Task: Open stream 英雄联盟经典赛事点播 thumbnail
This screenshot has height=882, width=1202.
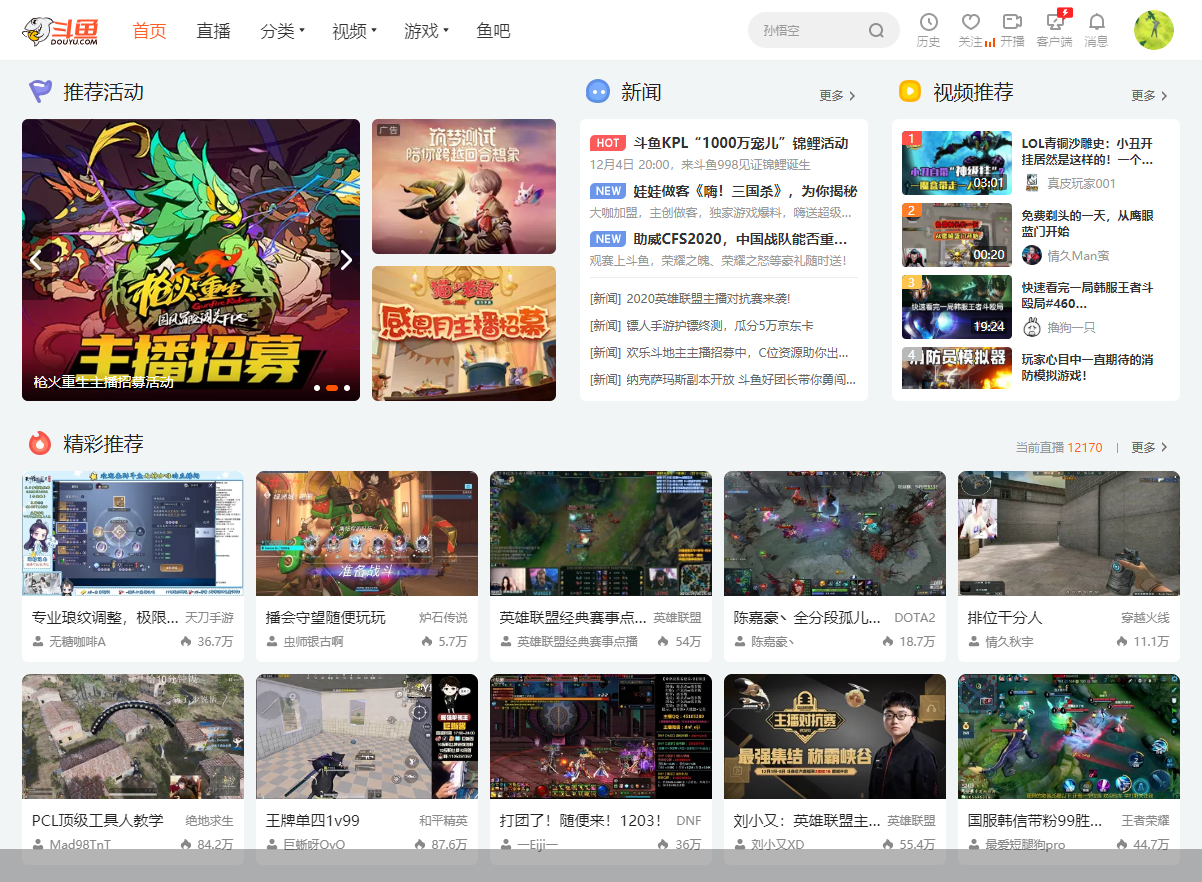Action: pyautogui.click(x=601, y=534)
